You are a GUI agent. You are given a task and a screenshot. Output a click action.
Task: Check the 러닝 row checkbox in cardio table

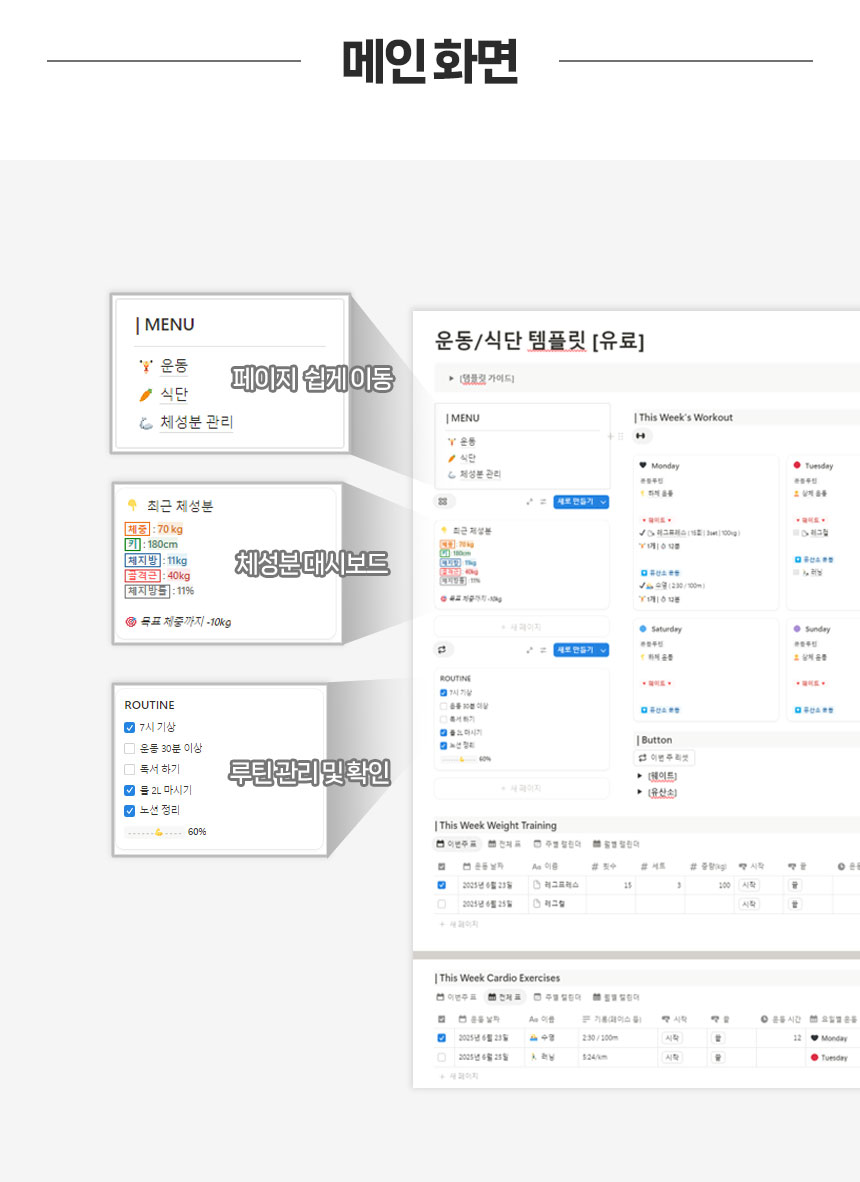point(442,1058)
